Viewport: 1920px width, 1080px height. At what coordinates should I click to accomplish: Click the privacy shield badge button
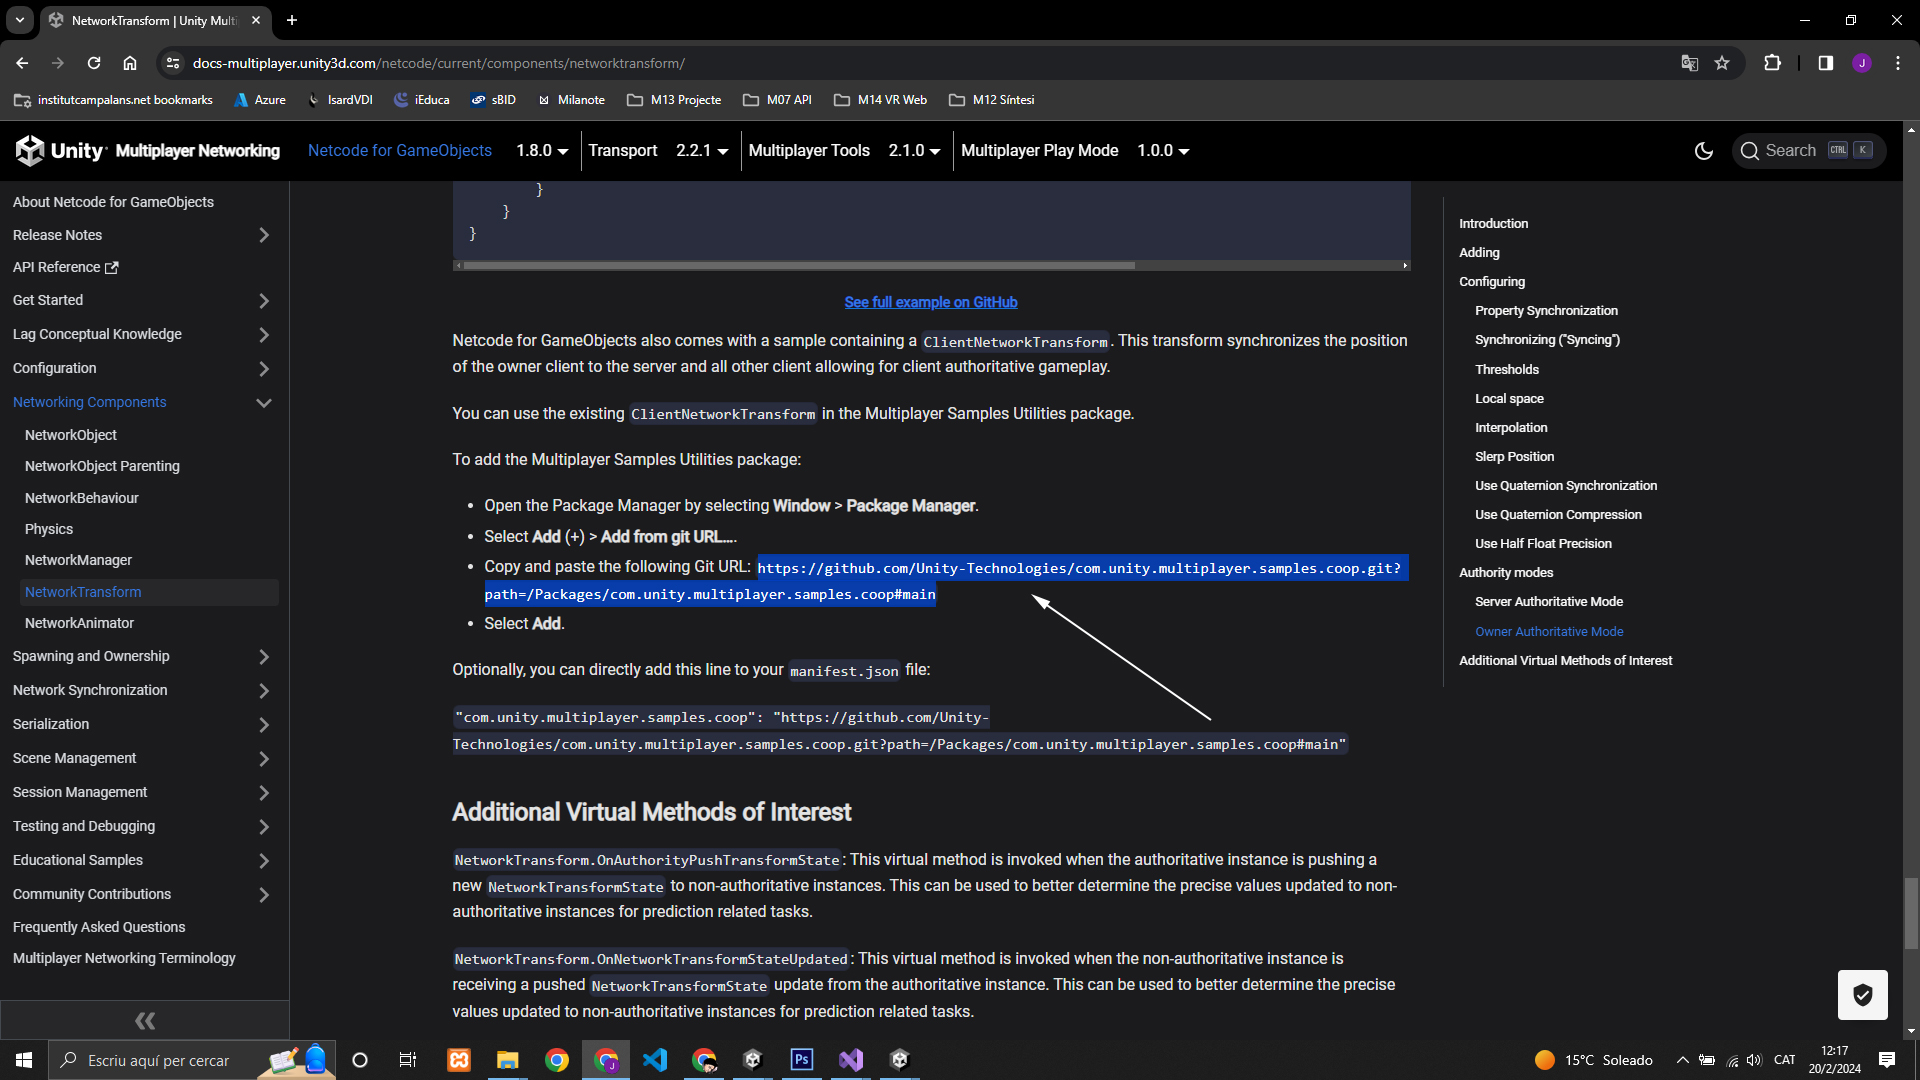[x=1862, y=995]
